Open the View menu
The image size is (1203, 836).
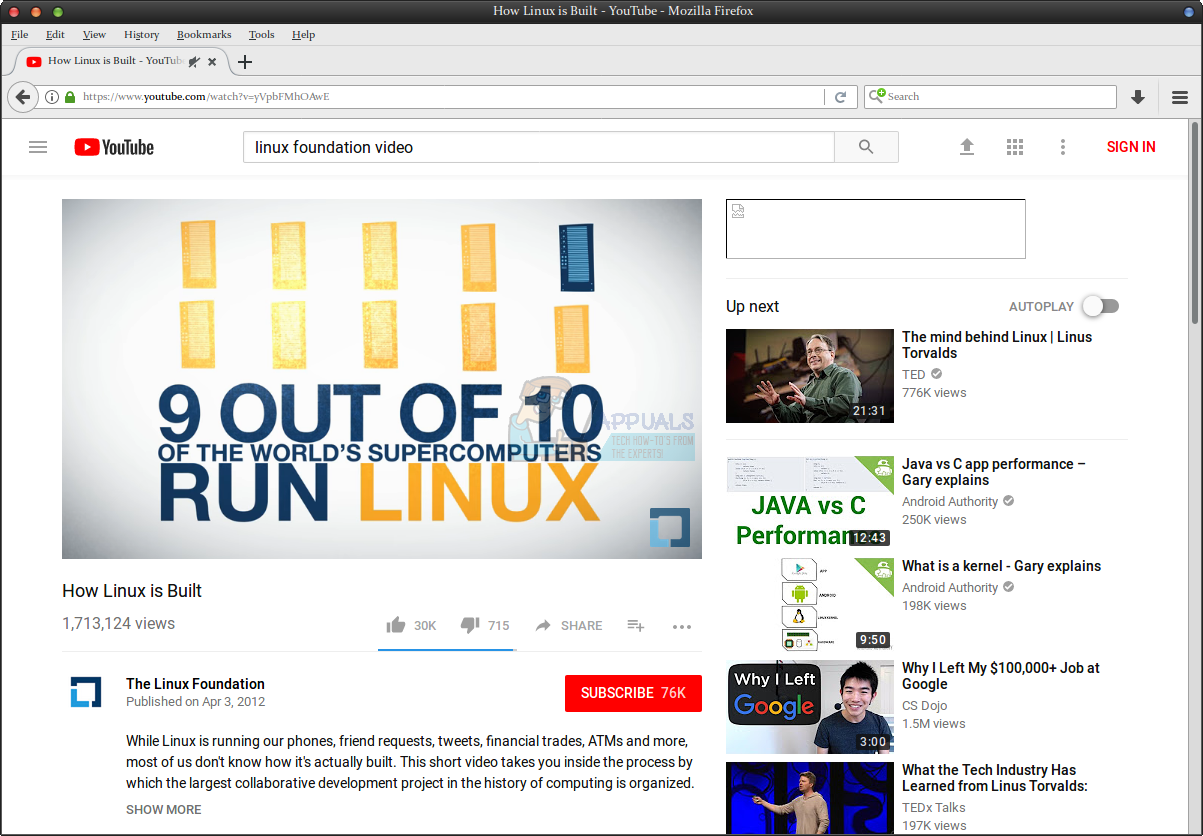[94, 34]
